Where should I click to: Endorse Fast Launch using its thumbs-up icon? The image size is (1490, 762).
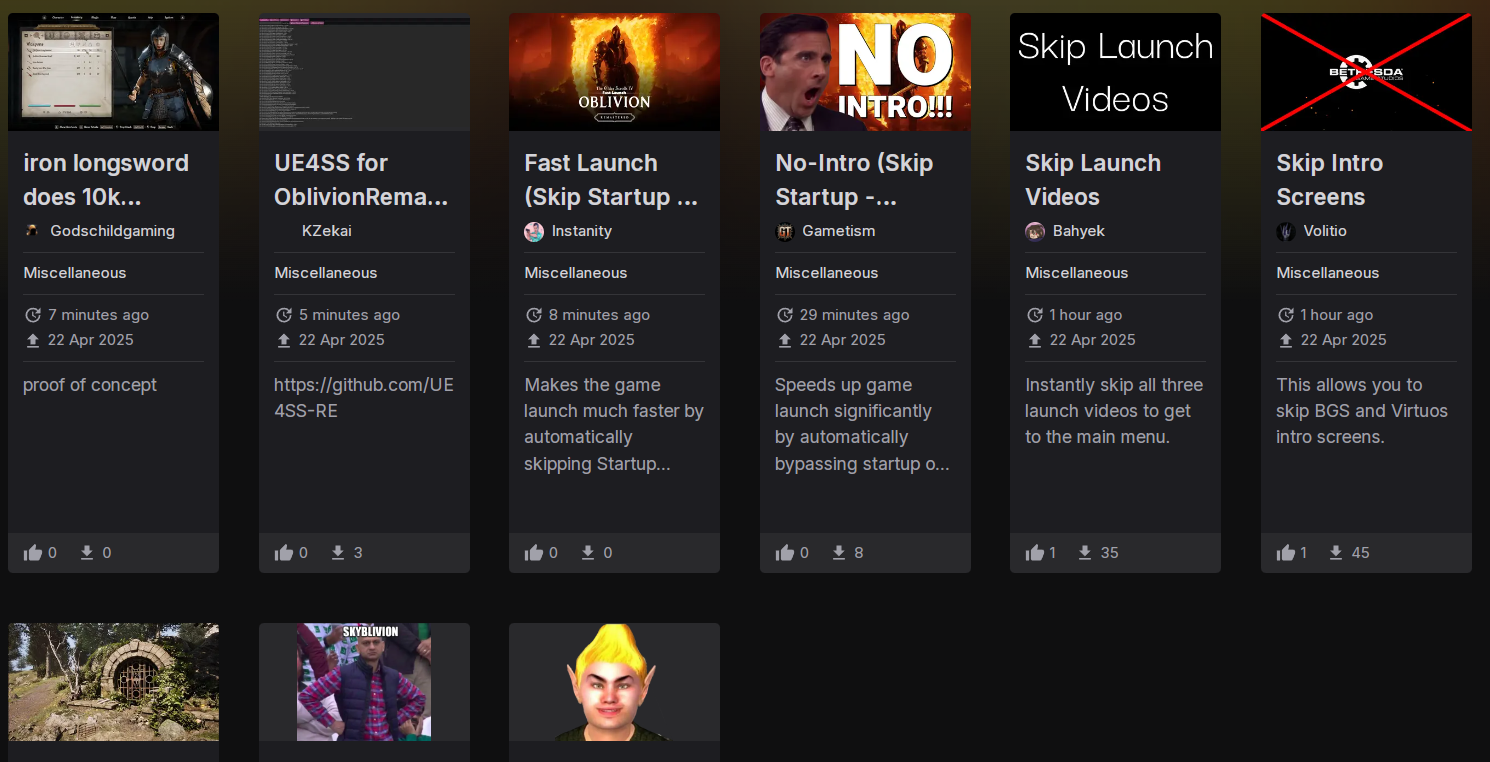(x=534, y=553)
